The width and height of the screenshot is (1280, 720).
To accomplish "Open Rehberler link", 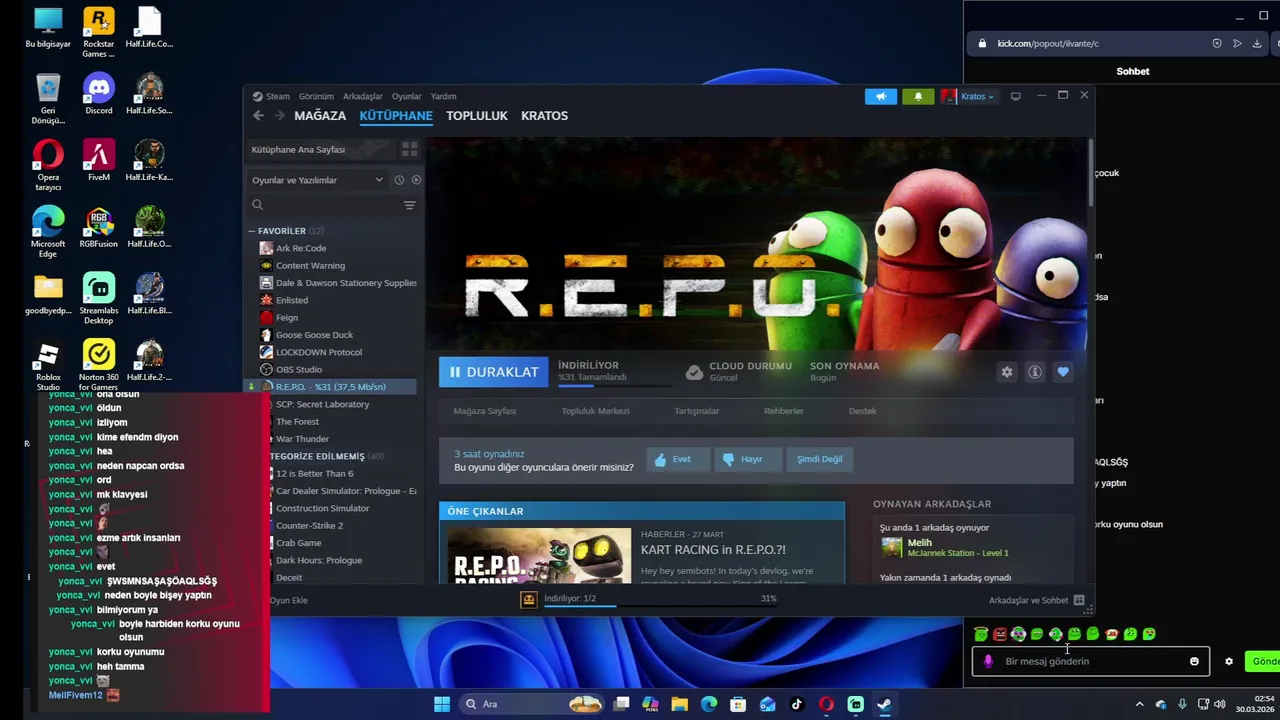I will tap(784, 411).
